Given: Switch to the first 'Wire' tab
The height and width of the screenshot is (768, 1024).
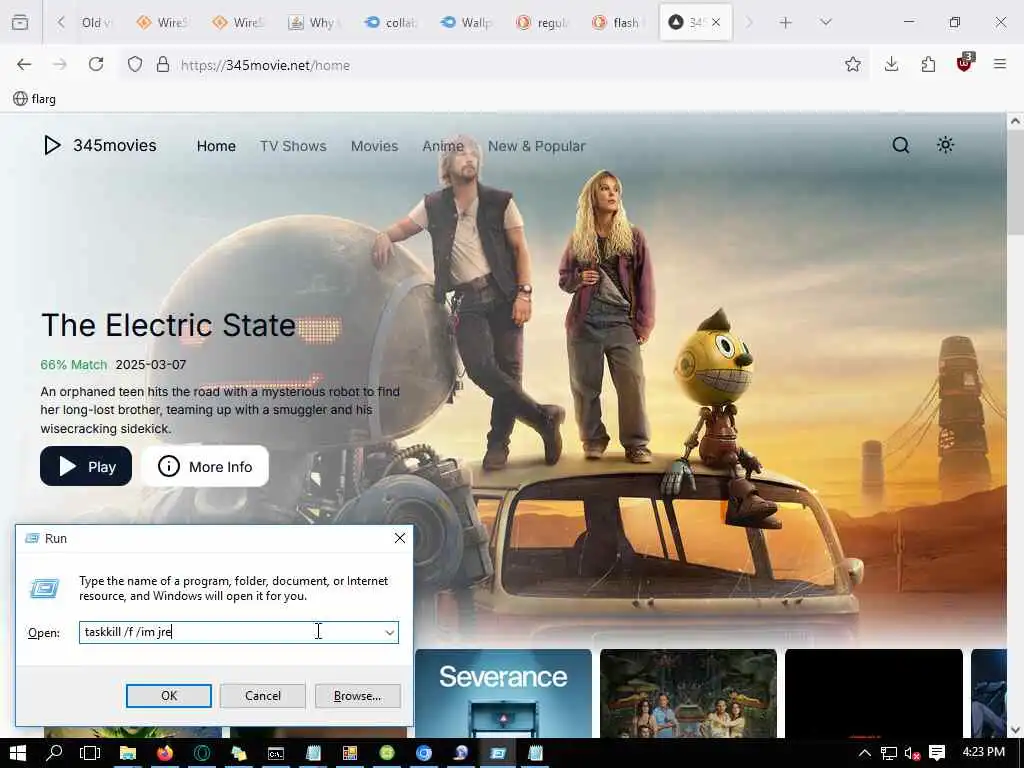Looking at the screenshot, I should 163,22.
